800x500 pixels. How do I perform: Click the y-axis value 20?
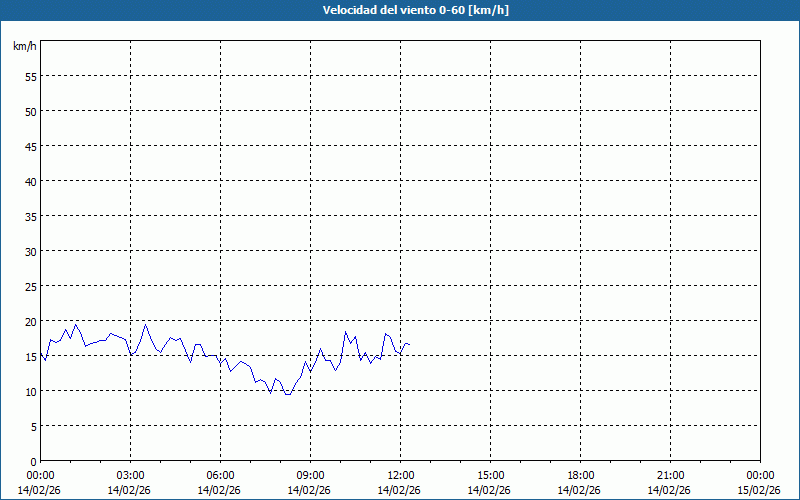tap(31, 321)
